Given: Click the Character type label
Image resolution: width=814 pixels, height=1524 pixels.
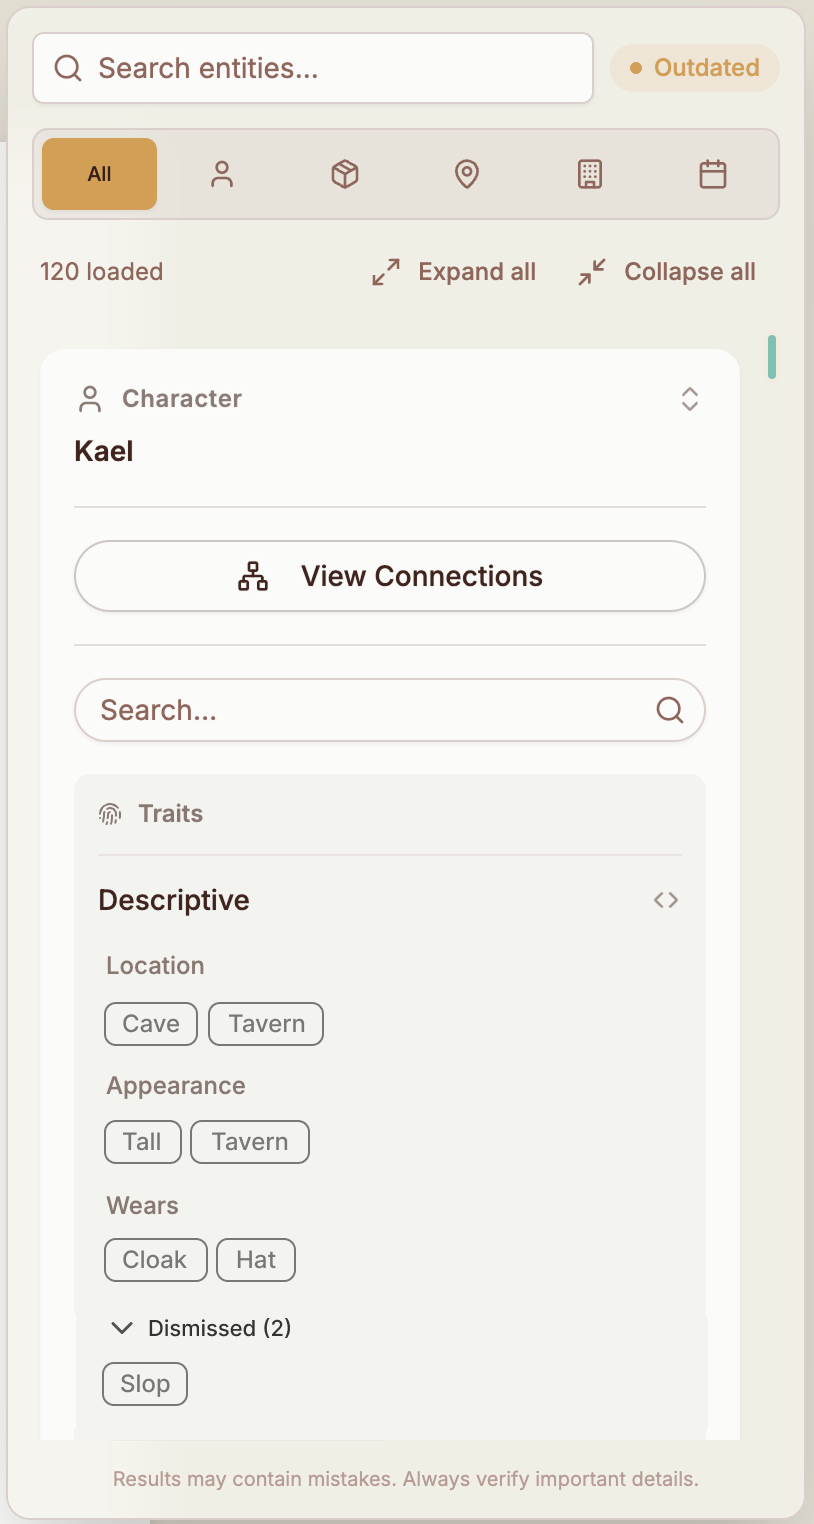Looking at the screenshot, I should (x=182, y=399).
